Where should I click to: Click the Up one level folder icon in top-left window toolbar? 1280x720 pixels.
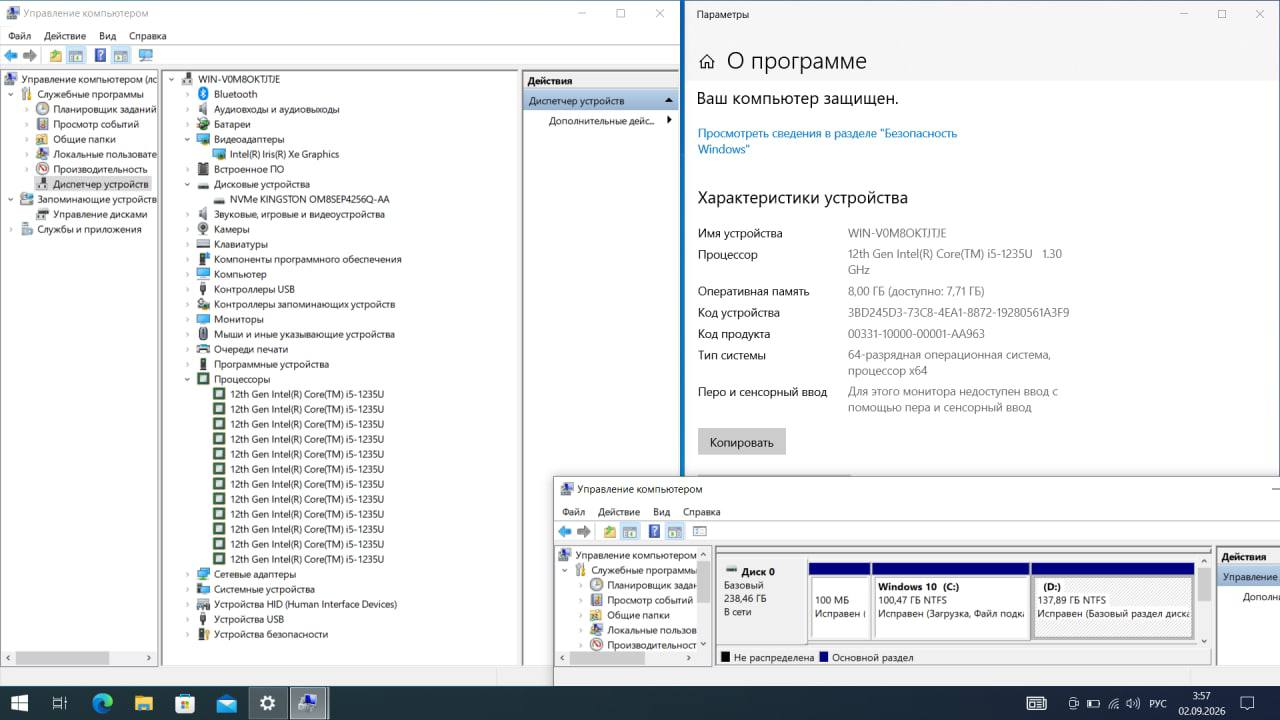point(56,56)
